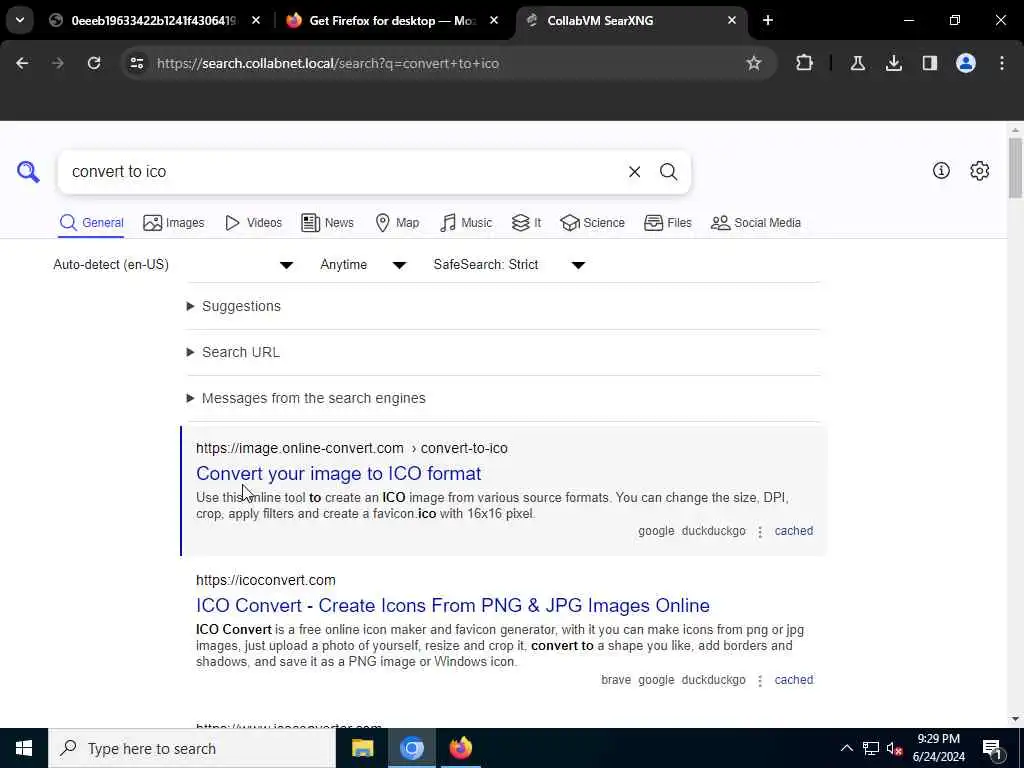This screenshot has height=768, width=1024.
Task: Open the Windows Start menu
Action: [24, 748]
